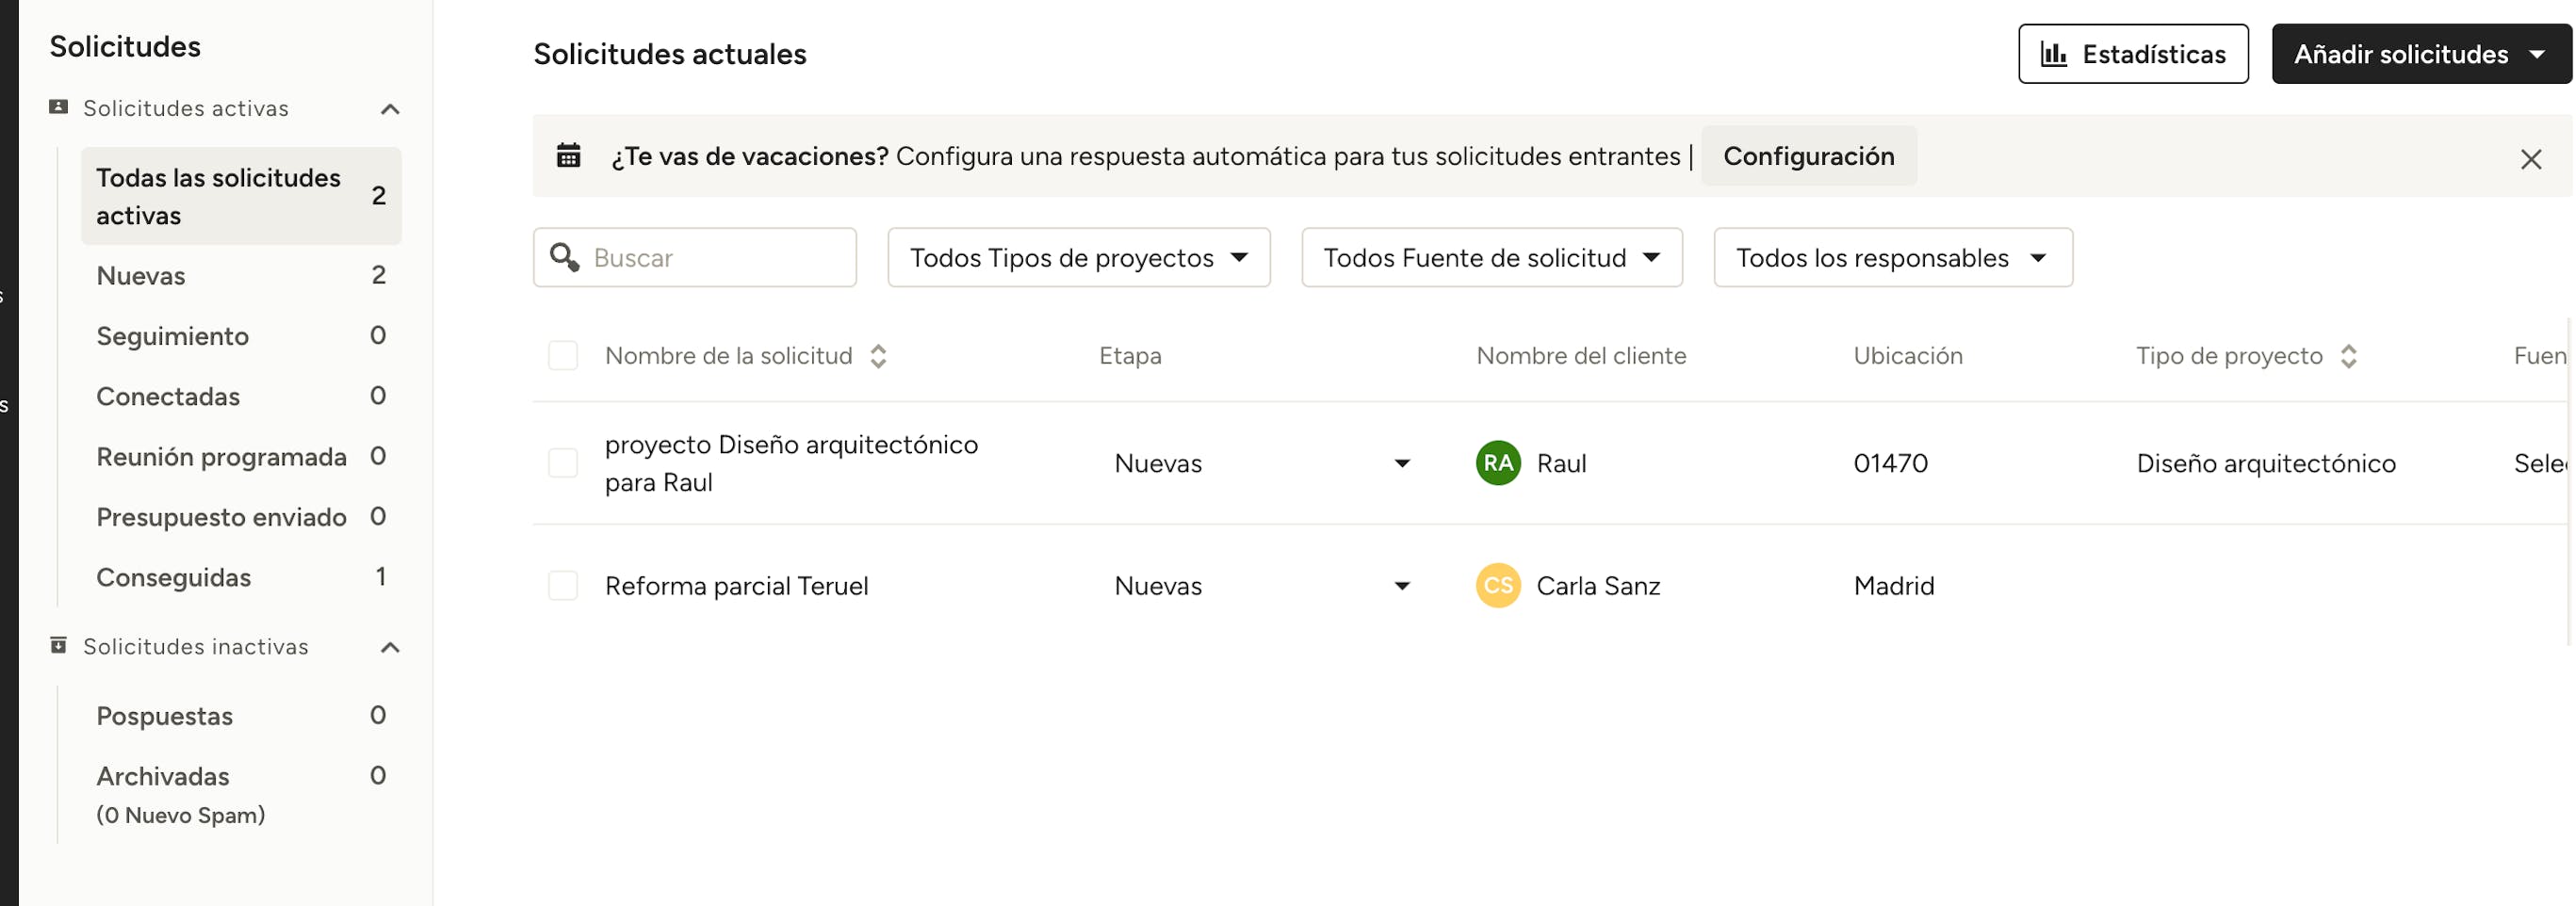Check the box for Raul's architectural project
Image resolution: width=2576 pixels, height=906 pixels.
tap(563, 463)
